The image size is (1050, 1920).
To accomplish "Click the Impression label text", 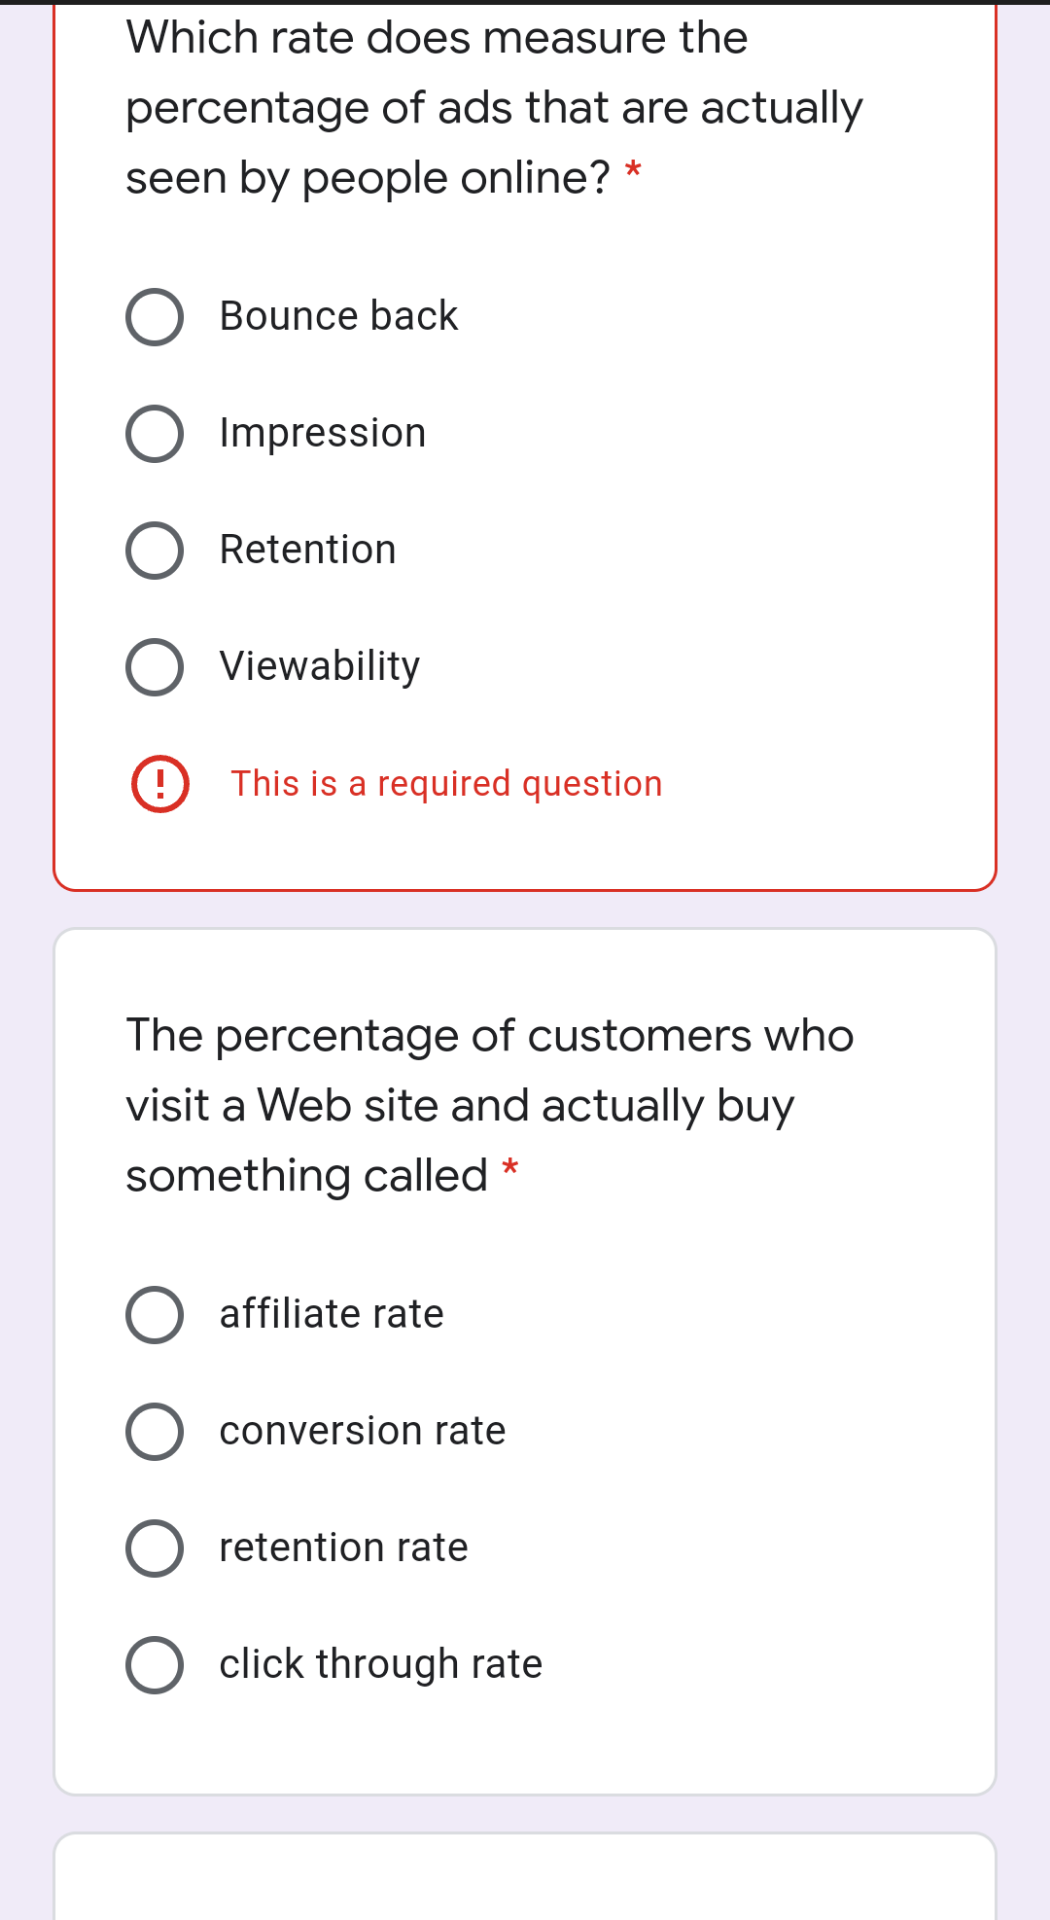I will tap(322, 433).
